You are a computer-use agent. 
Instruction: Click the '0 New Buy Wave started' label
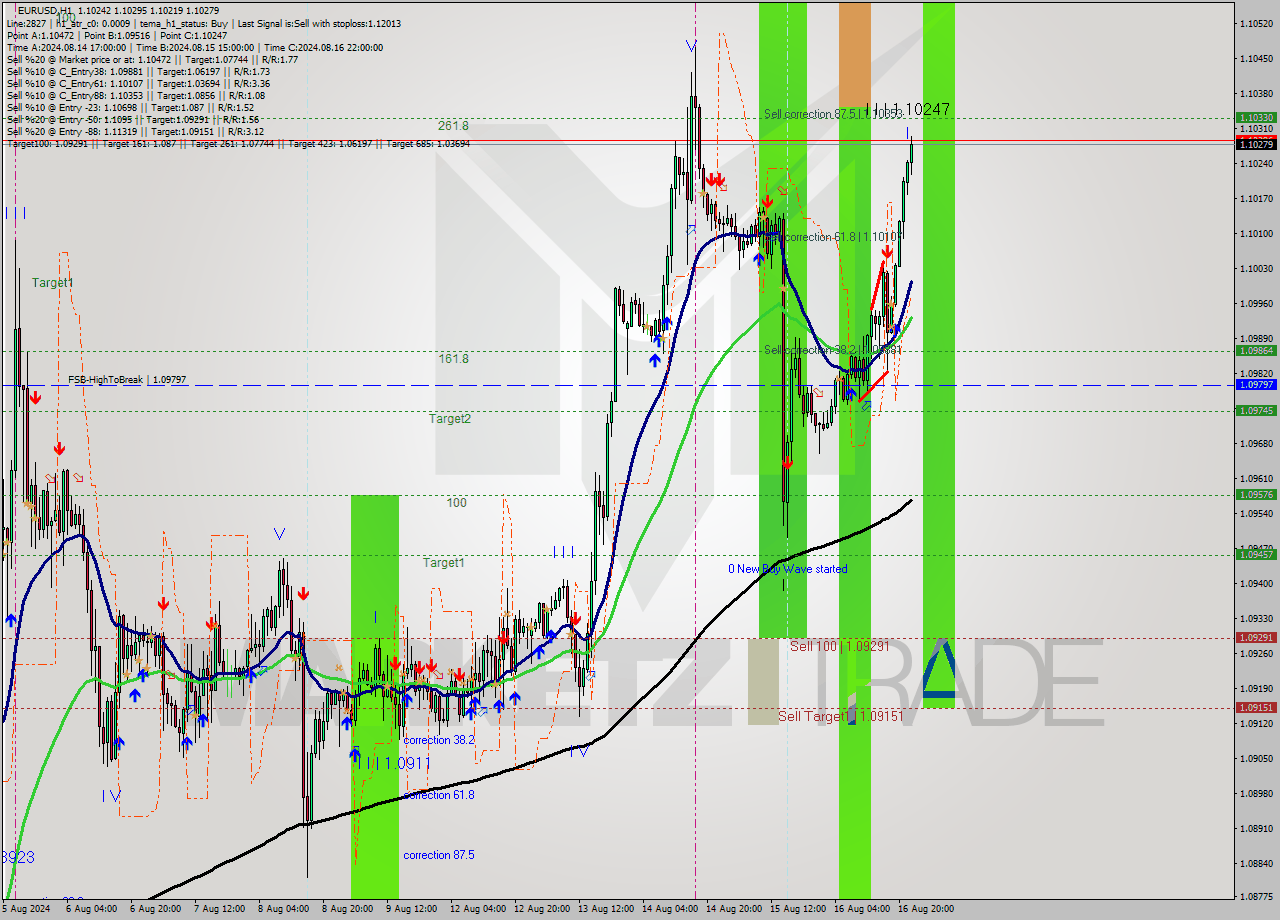coord(787,569)
